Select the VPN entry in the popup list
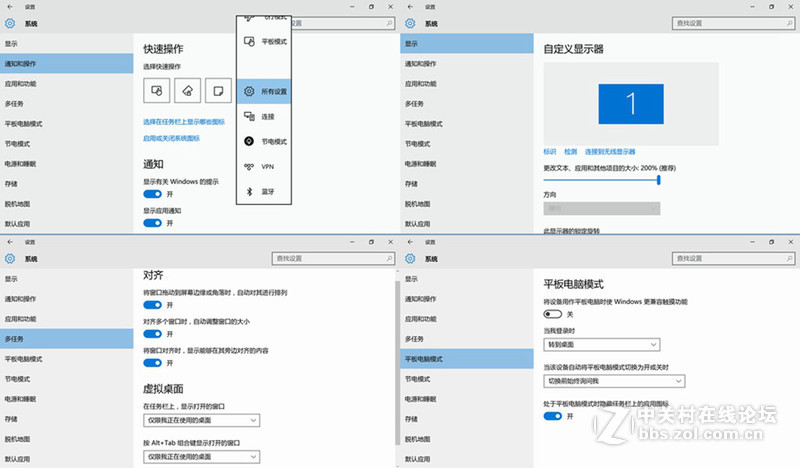Screen dimensions: 800x468 pos(264,166)
